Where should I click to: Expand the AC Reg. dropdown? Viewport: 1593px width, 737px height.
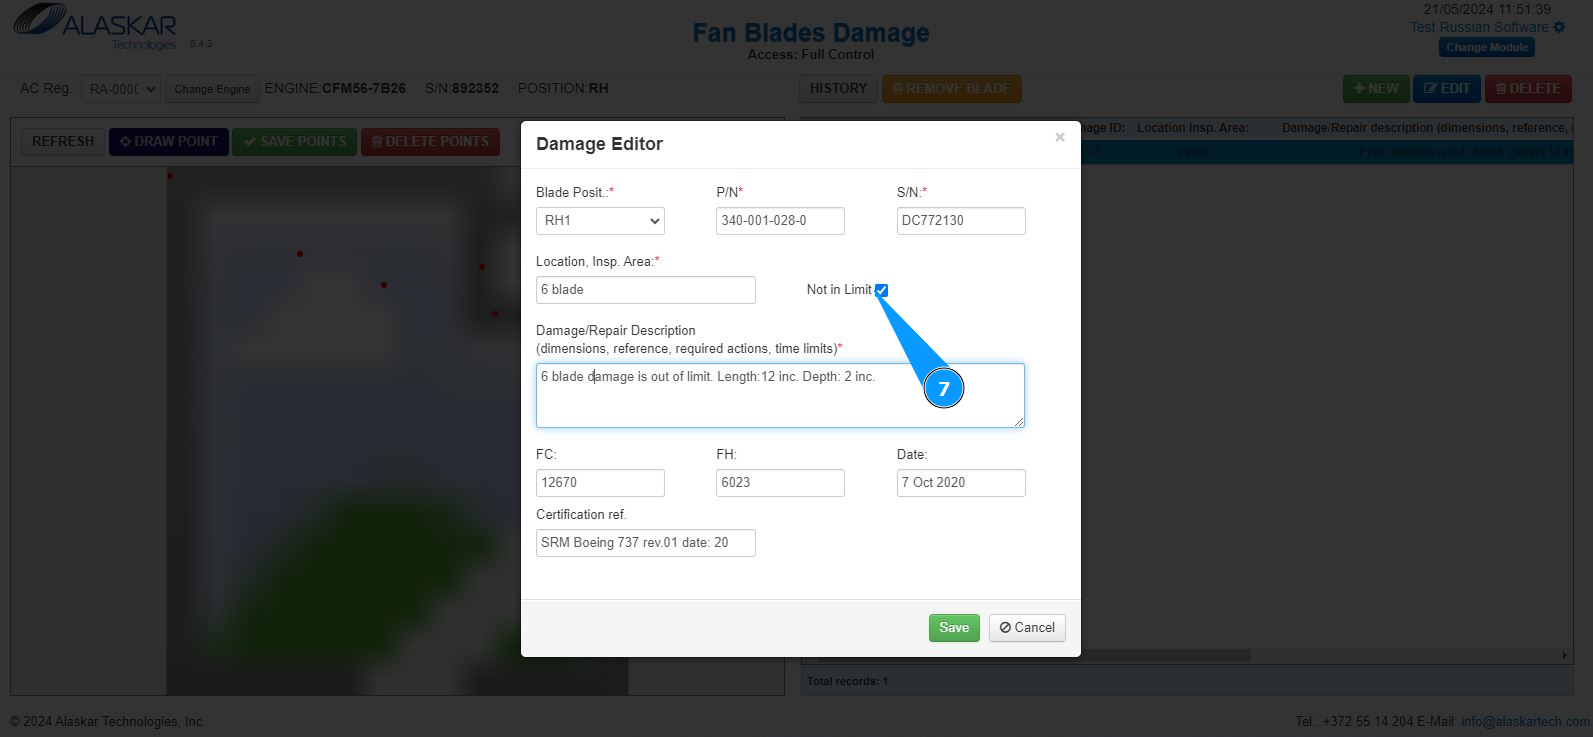120,89
